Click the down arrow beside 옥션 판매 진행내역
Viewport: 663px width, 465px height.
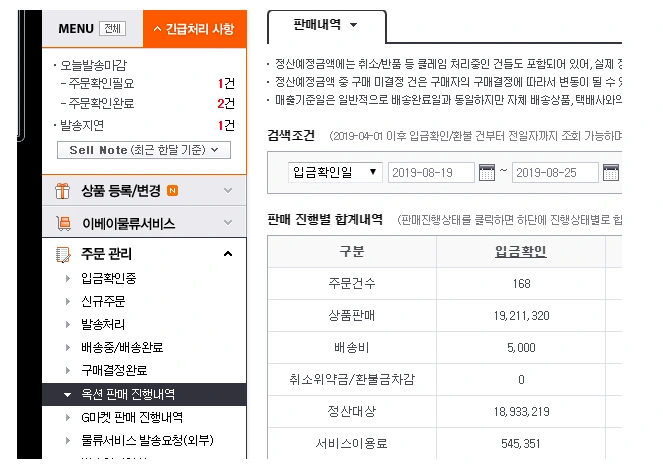coord(67,395)
